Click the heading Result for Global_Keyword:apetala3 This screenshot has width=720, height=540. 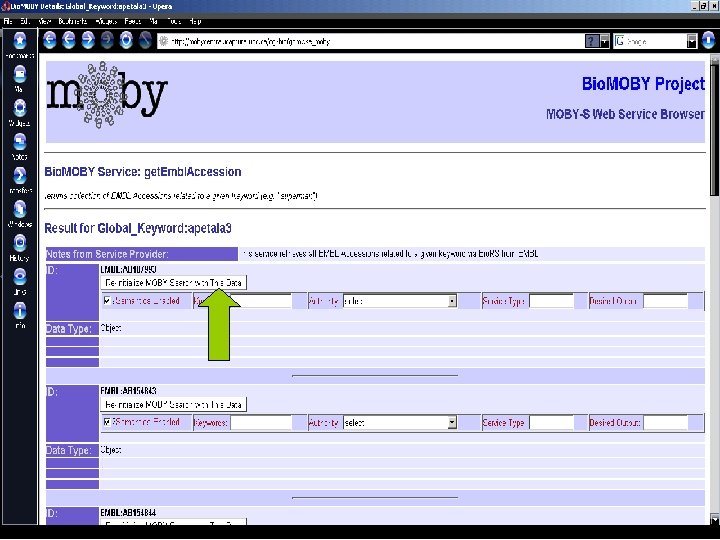coord(138,228)
